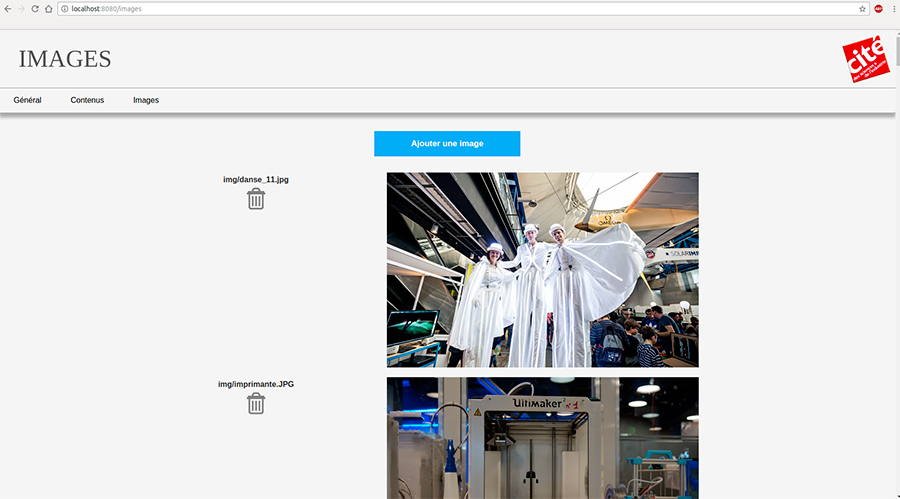This screenshot has width=900, height=499.
Task: Open the red adblock extension icon
Action: (x=878, y=9)
